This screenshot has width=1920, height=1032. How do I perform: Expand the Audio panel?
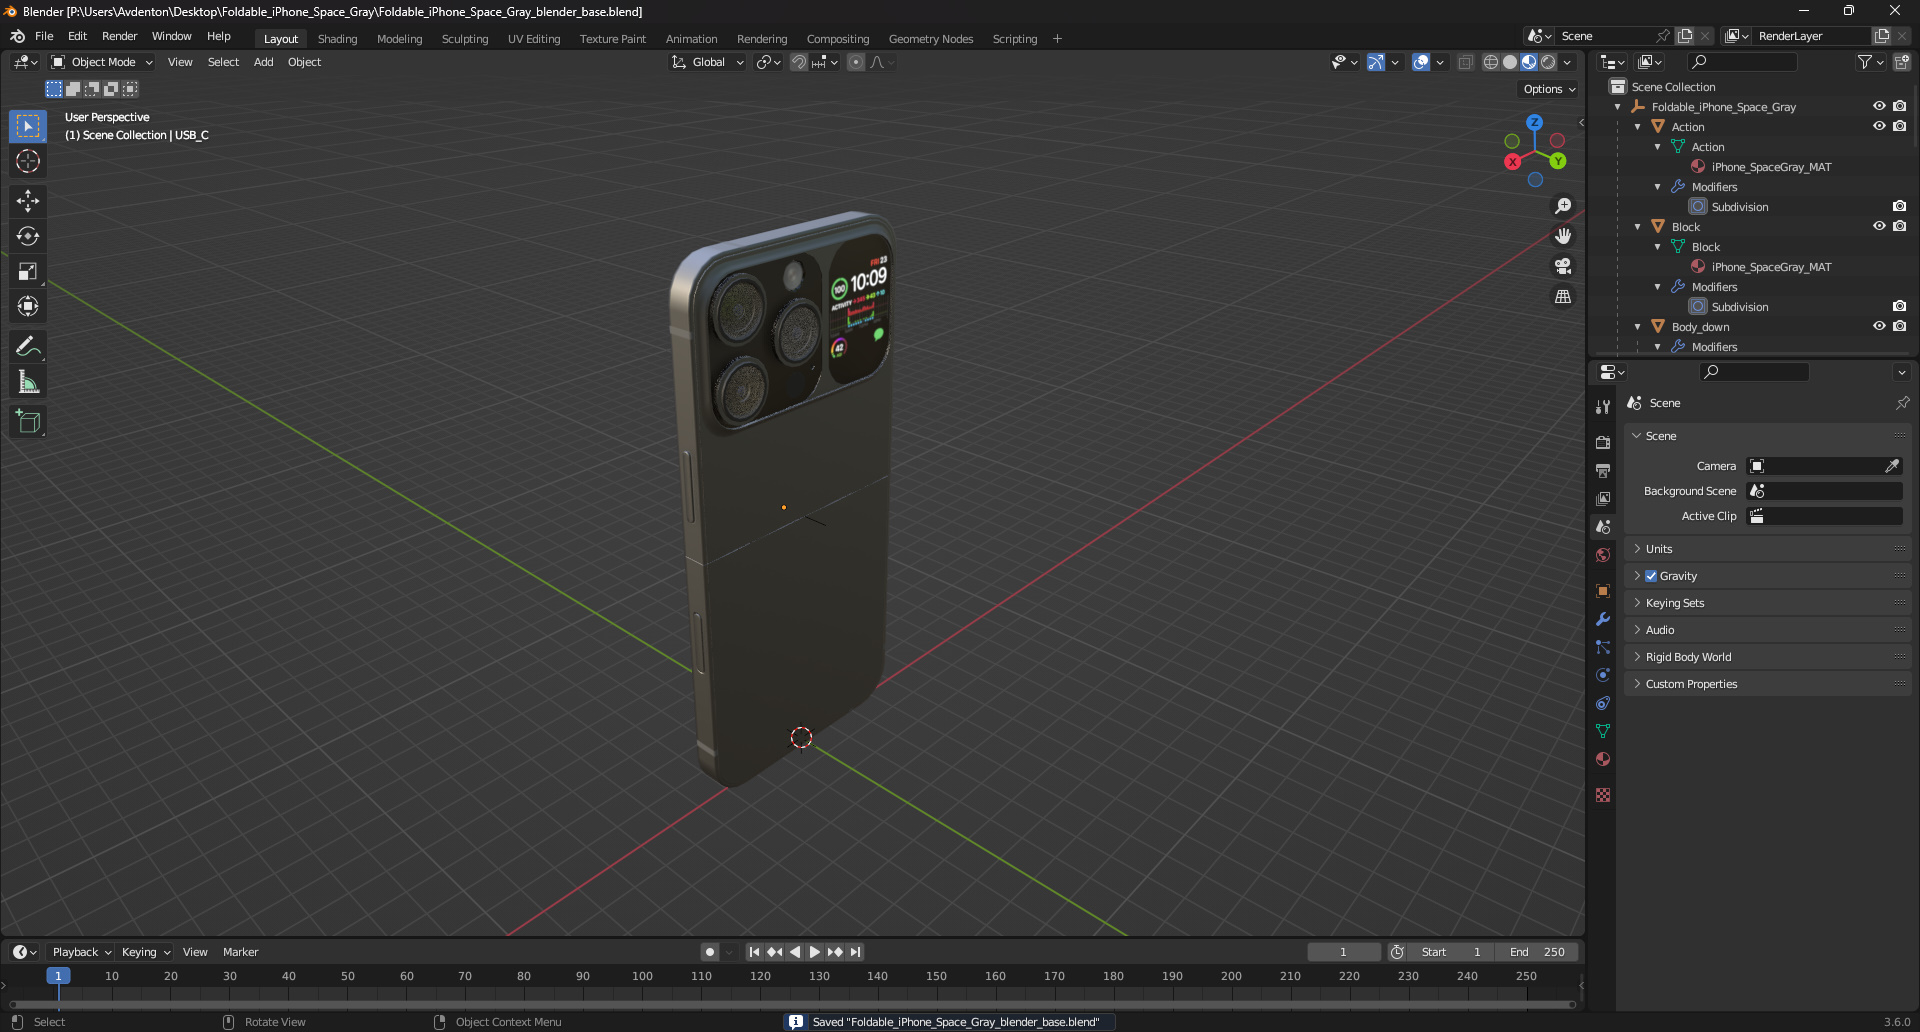tap(1660, 630)
